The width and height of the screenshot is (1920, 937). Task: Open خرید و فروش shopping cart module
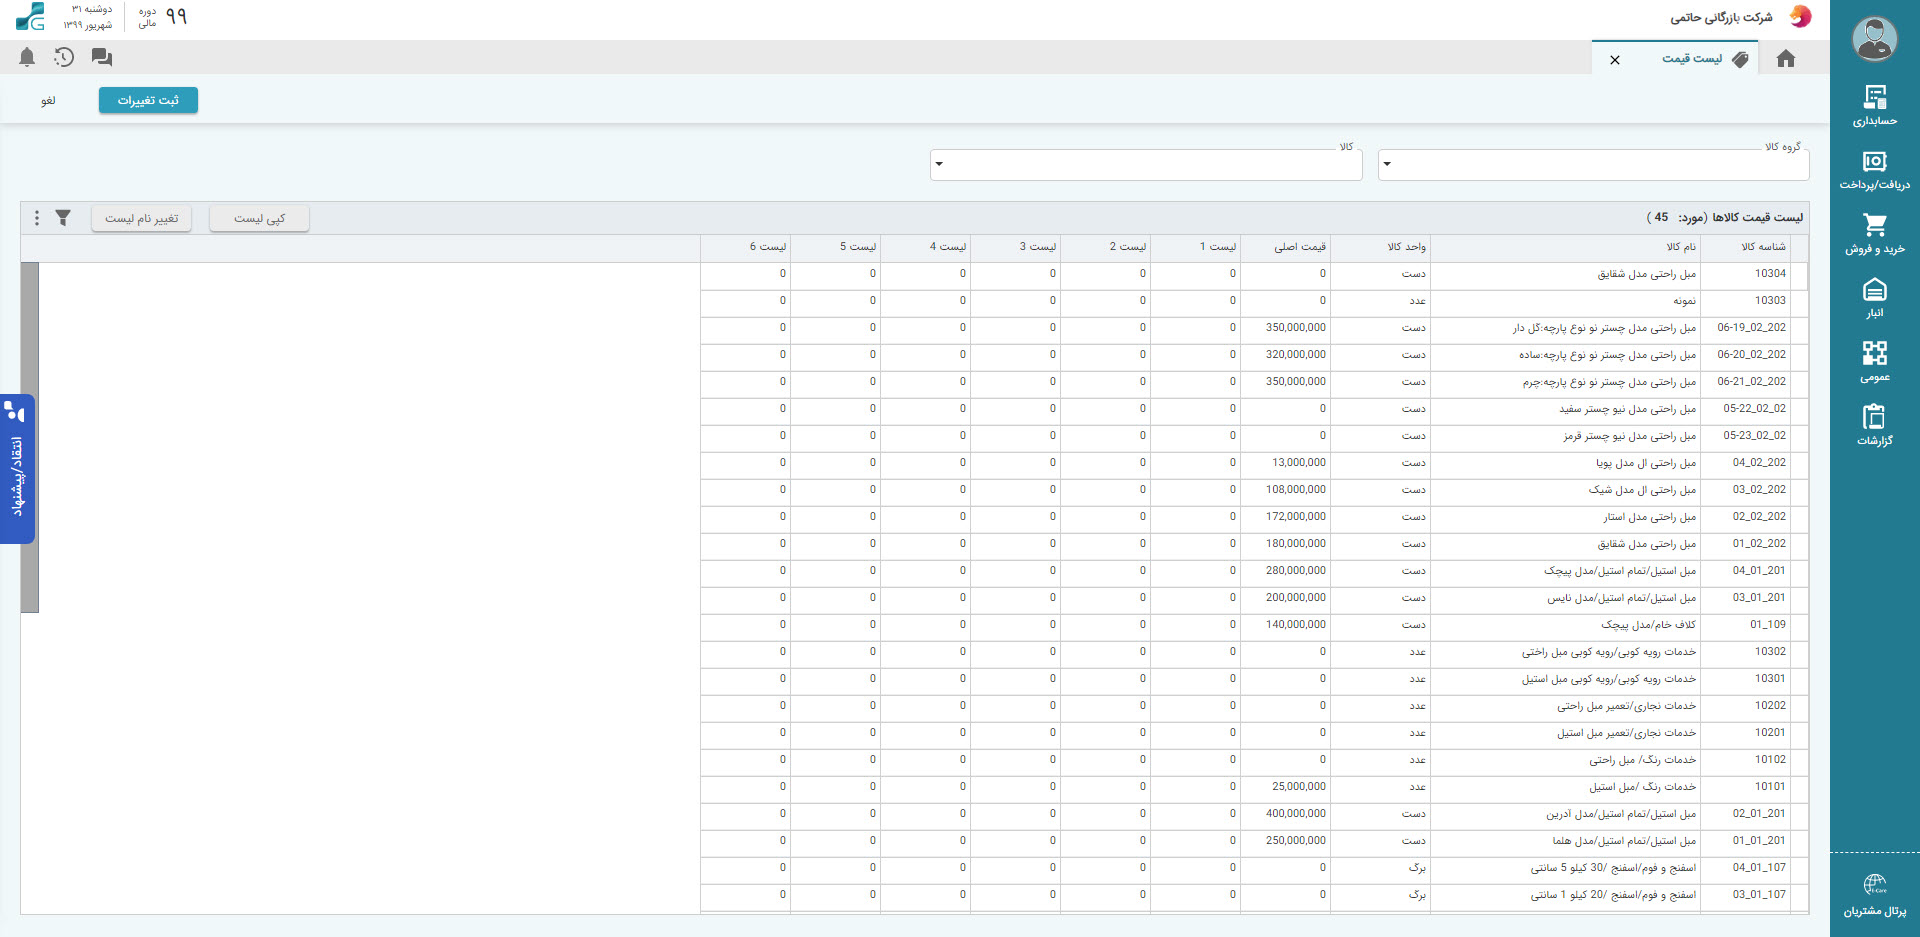pos(1875,234)
